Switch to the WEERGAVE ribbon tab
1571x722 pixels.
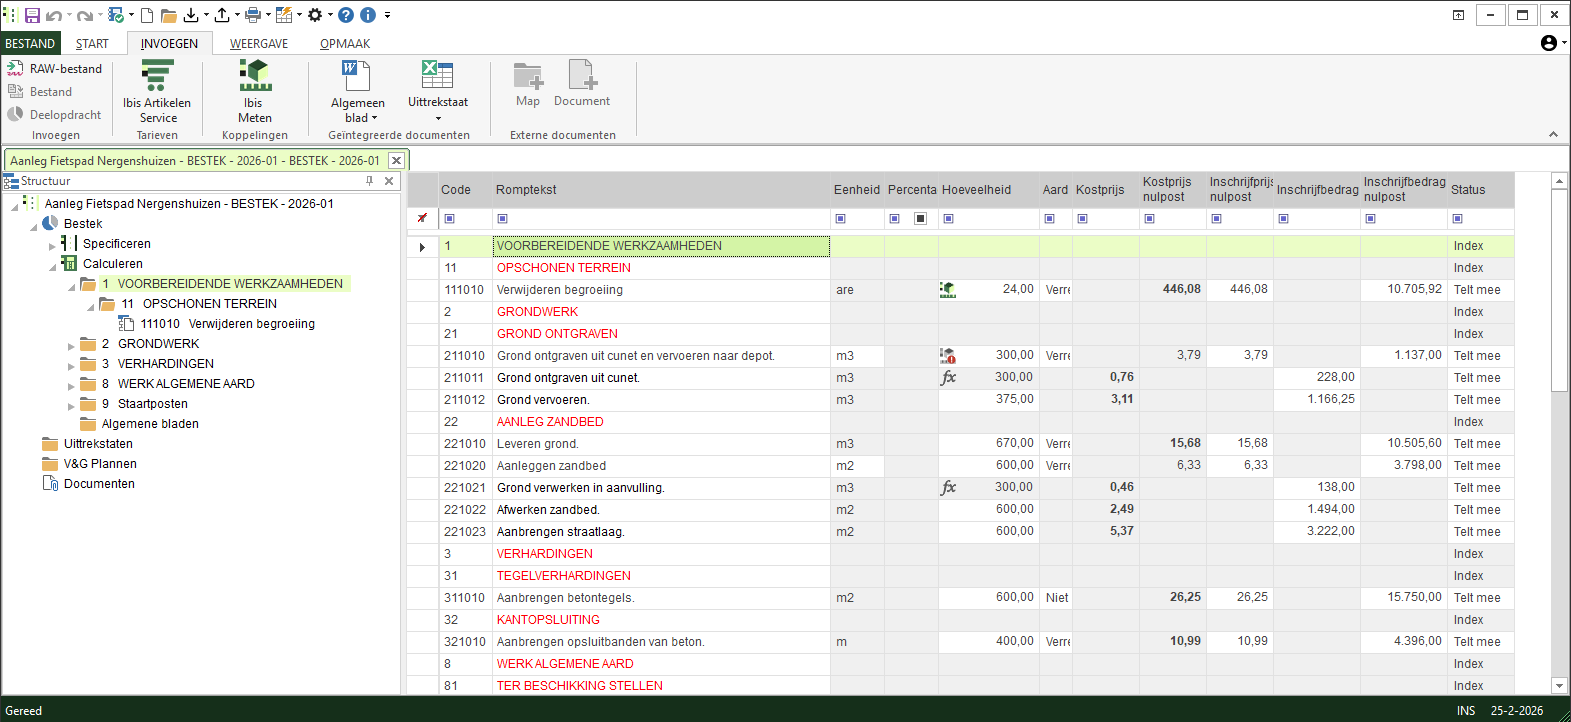tap(258, 44)
